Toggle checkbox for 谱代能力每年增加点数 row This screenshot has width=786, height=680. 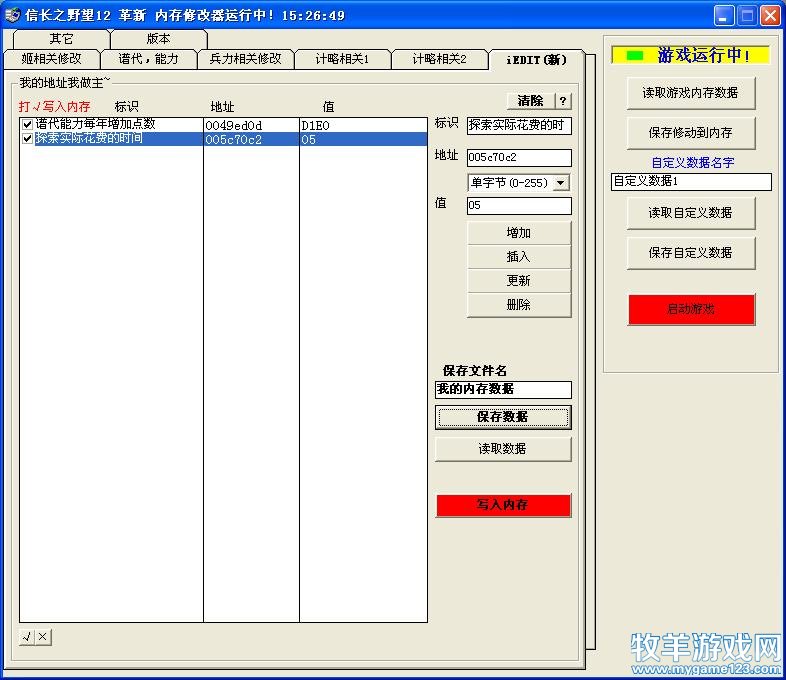(x=28, y=124)
